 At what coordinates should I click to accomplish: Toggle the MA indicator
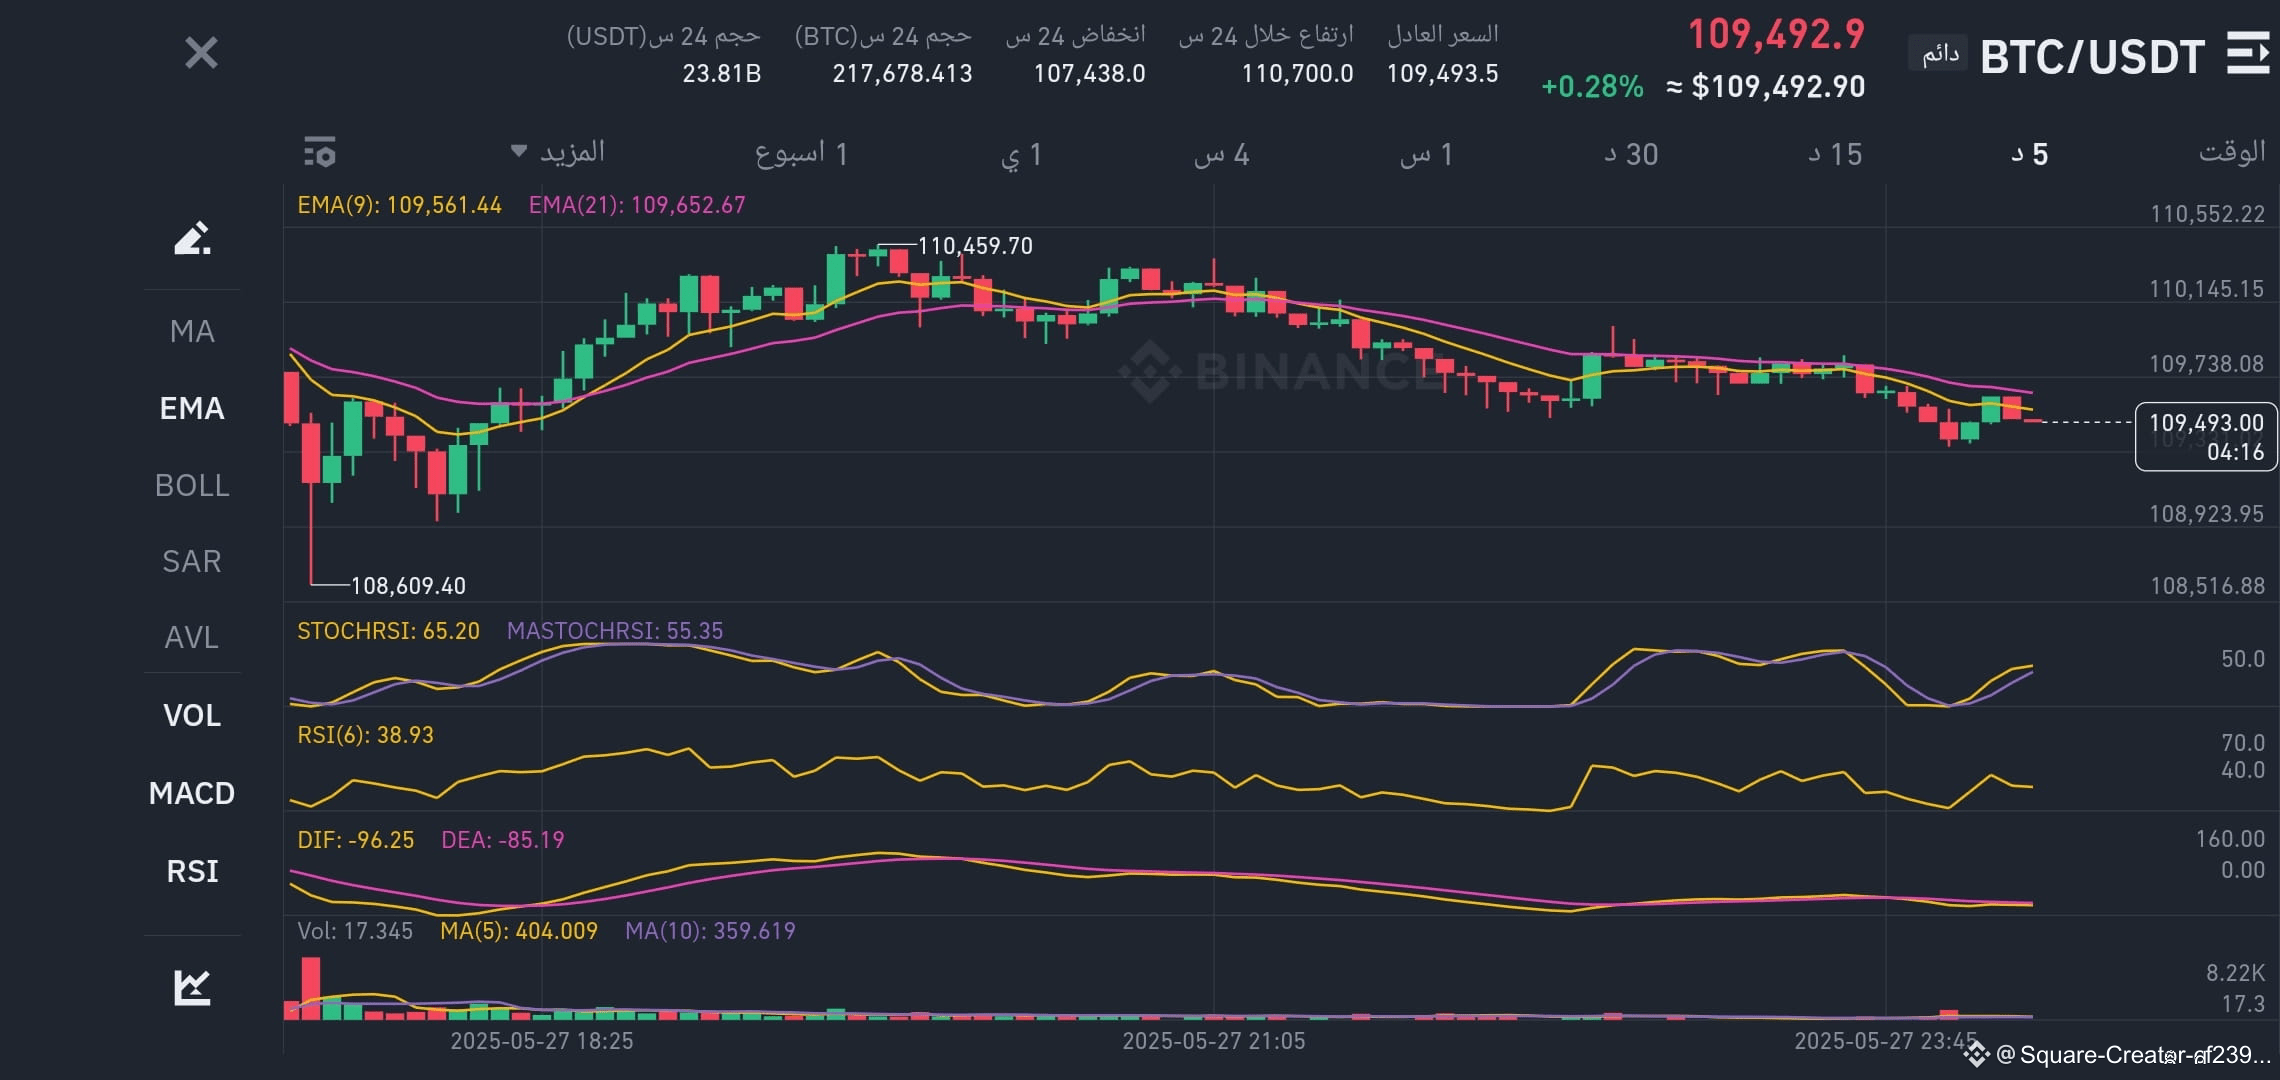[x=192, y=331]
